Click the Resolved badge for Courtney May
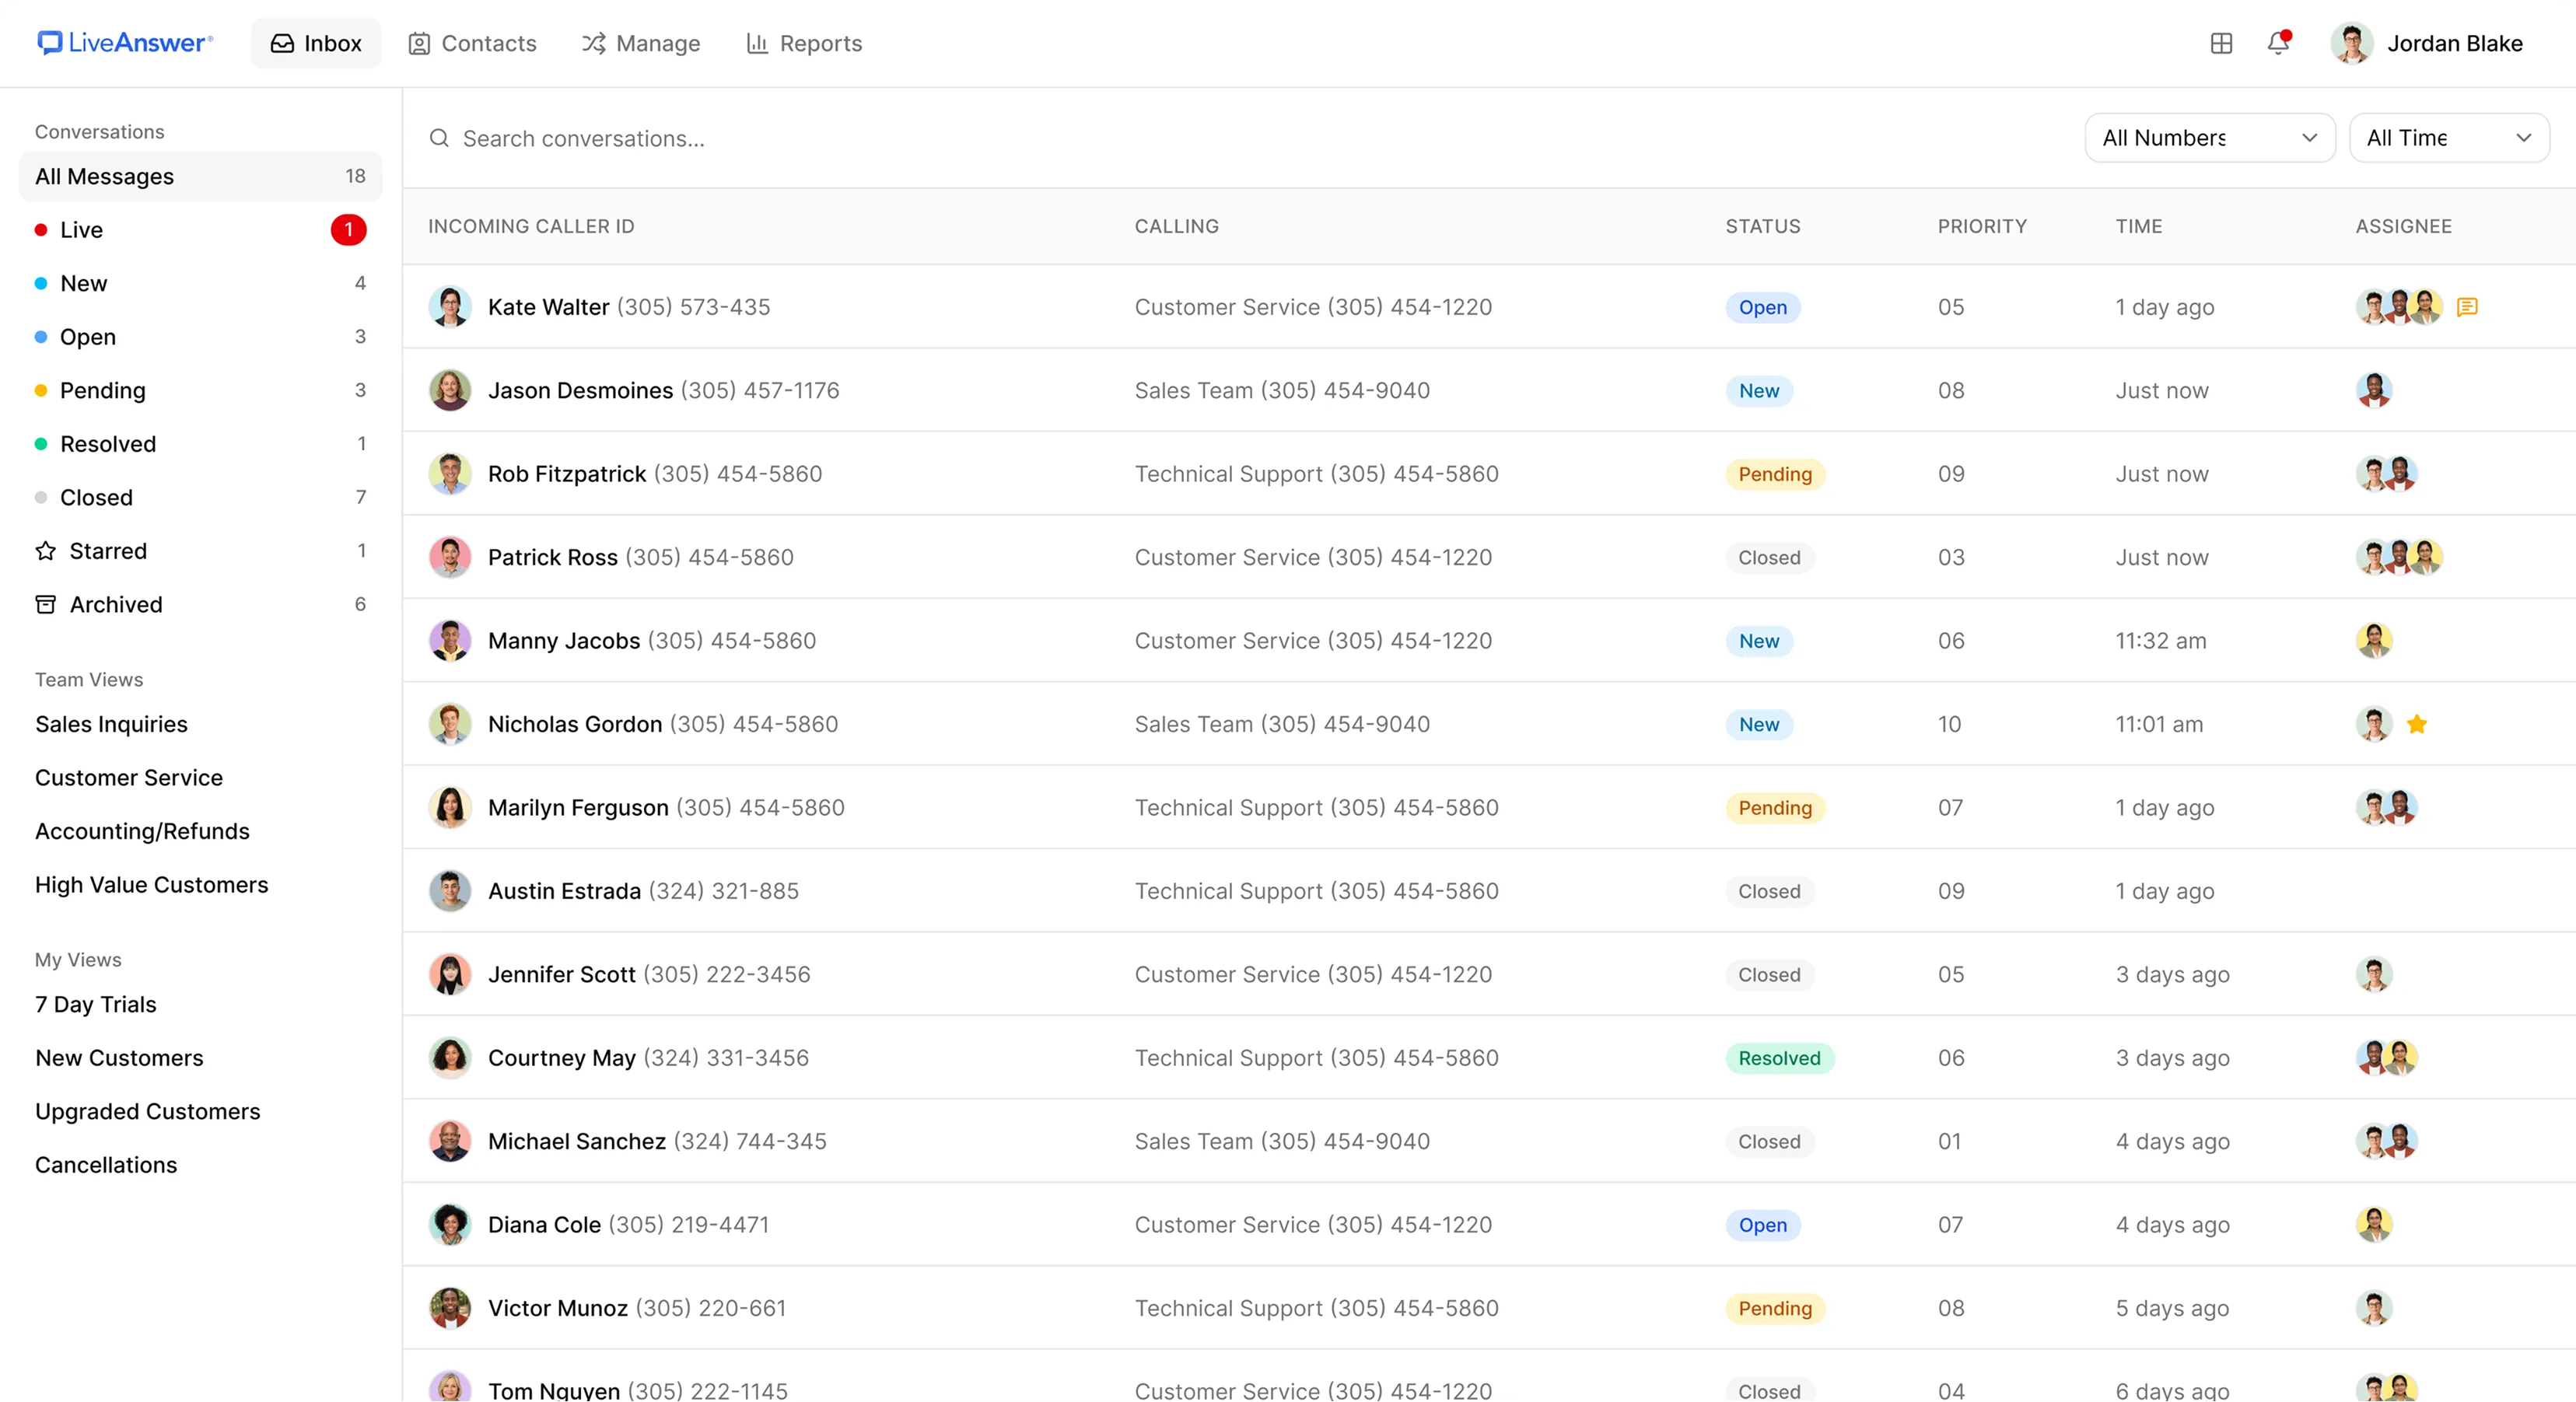The width and height of the screenshot is (2576, 1402). coord(1779,1058)
